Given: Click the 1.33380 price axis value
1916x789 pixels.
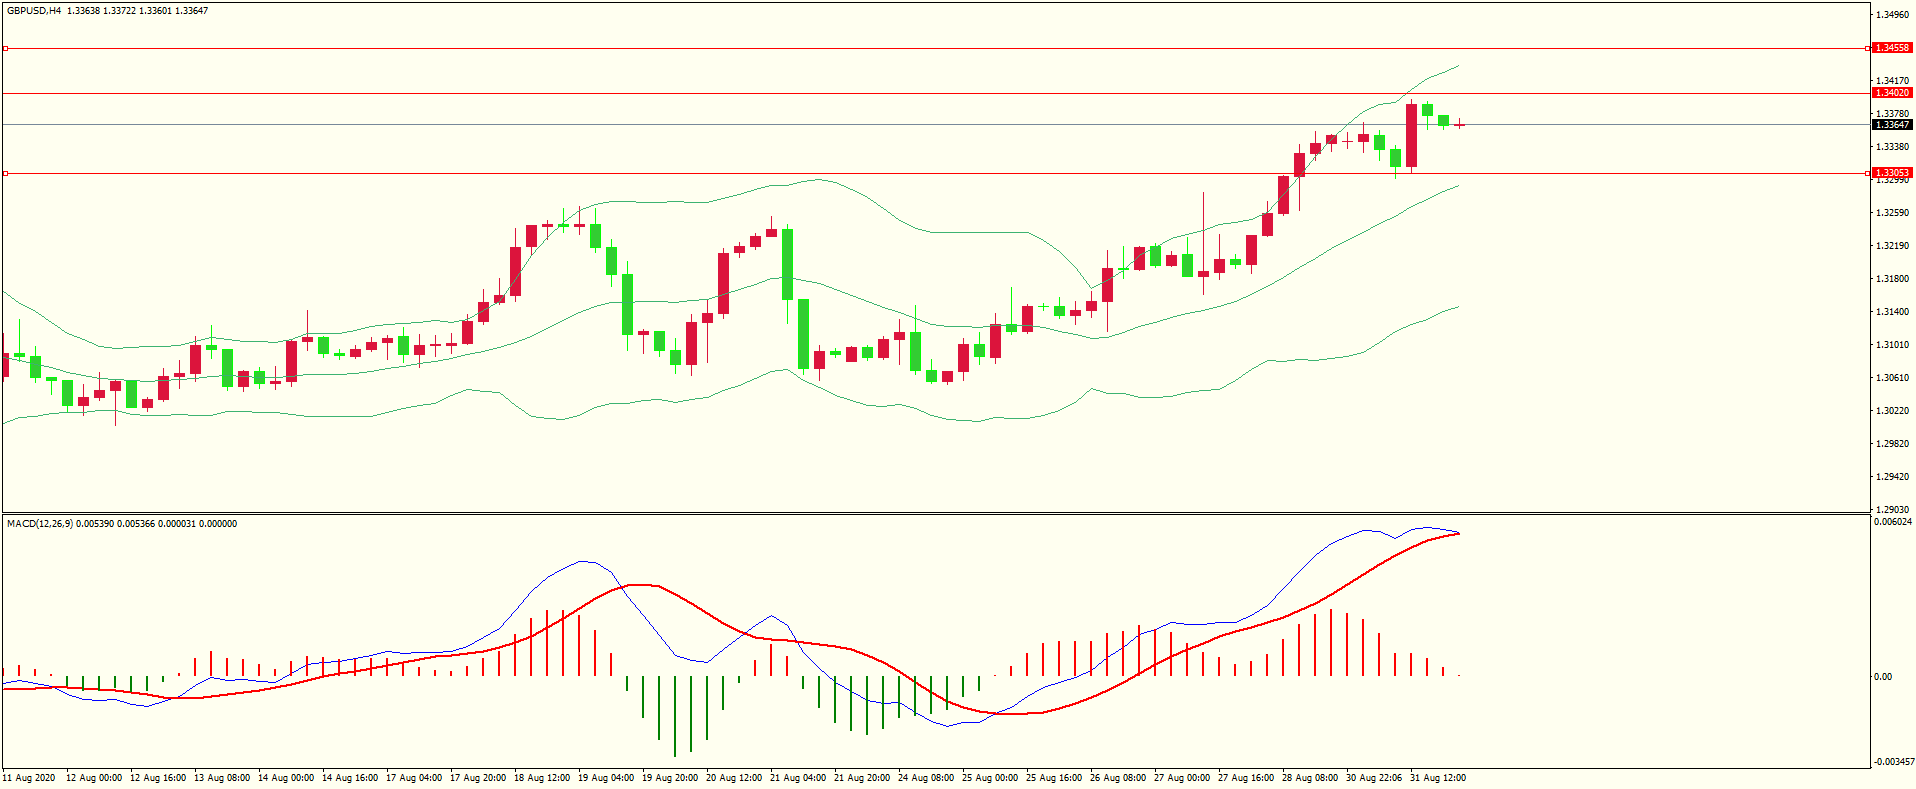Looking at the screenshot, I should coord(1893,147).
